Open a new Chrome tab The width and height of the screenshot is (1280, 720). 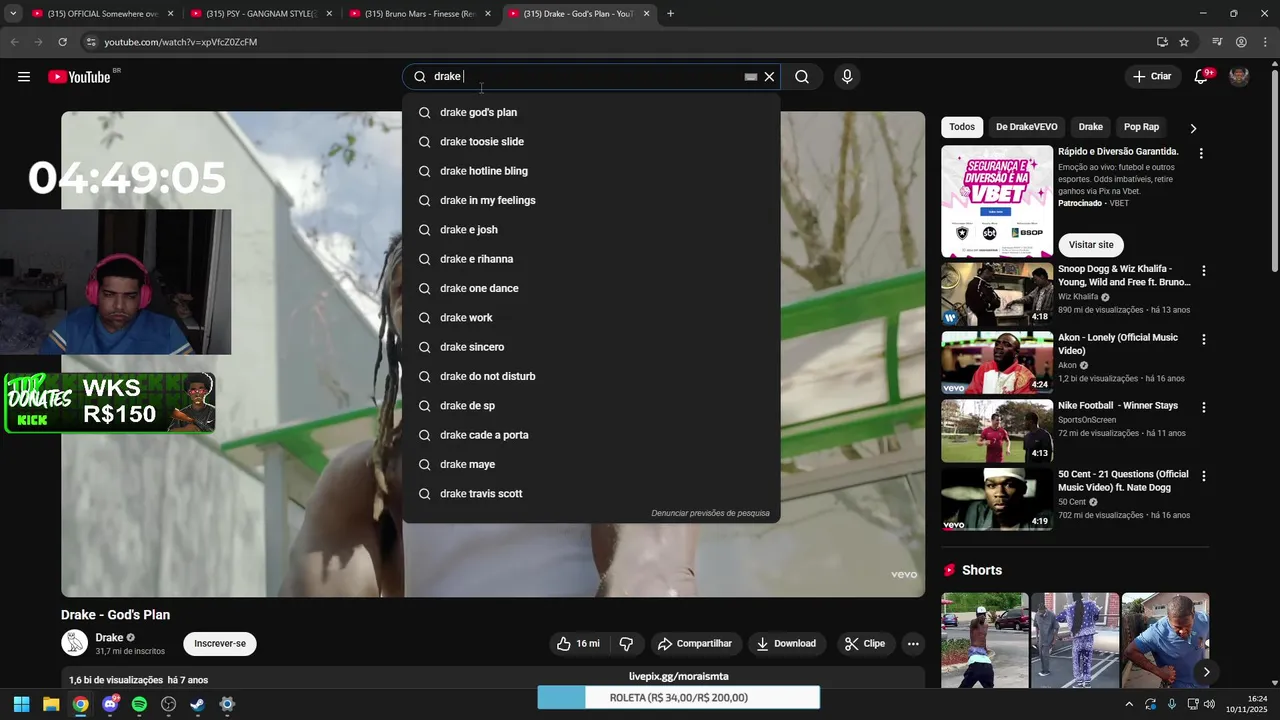(670, 14)
